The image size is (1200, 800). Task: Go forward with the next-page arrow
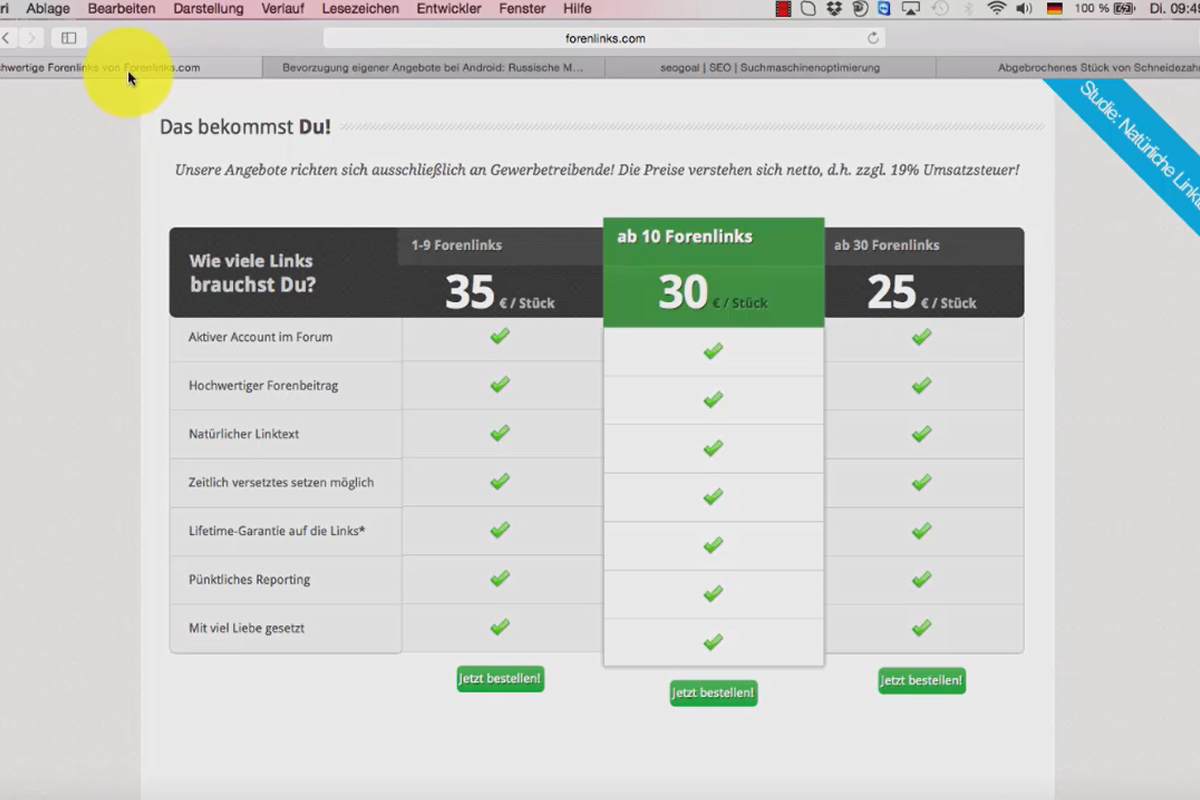[x=32, y=38]
